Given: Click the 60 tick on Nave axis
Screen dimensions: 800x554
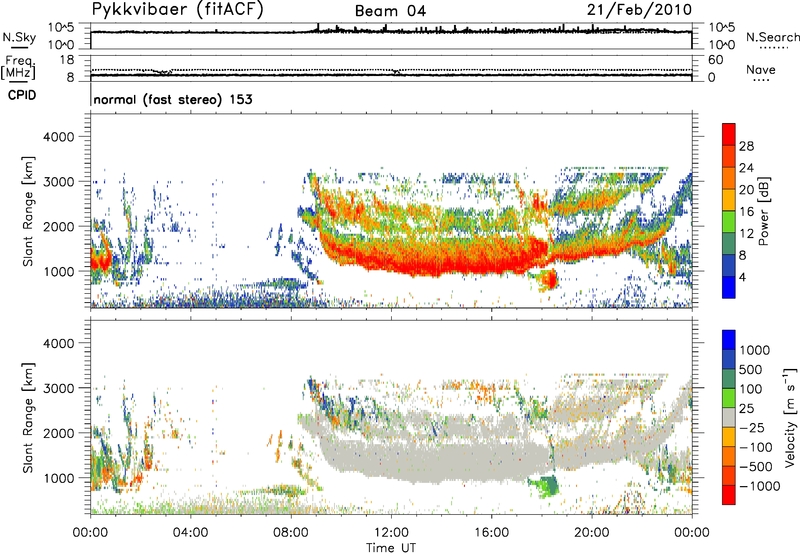Looking at the screenshot, I should click(x=716, y=60).
